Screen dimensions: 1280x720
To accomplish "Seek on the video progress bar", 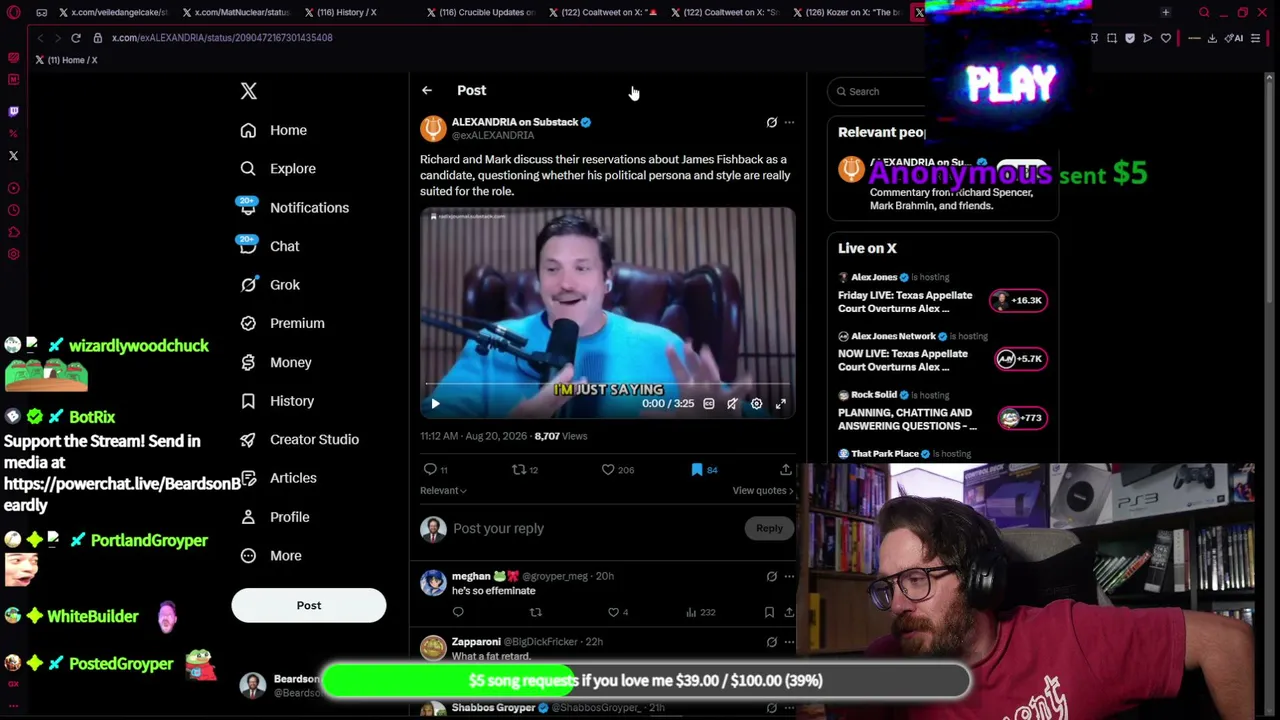I will pos(608,383).
